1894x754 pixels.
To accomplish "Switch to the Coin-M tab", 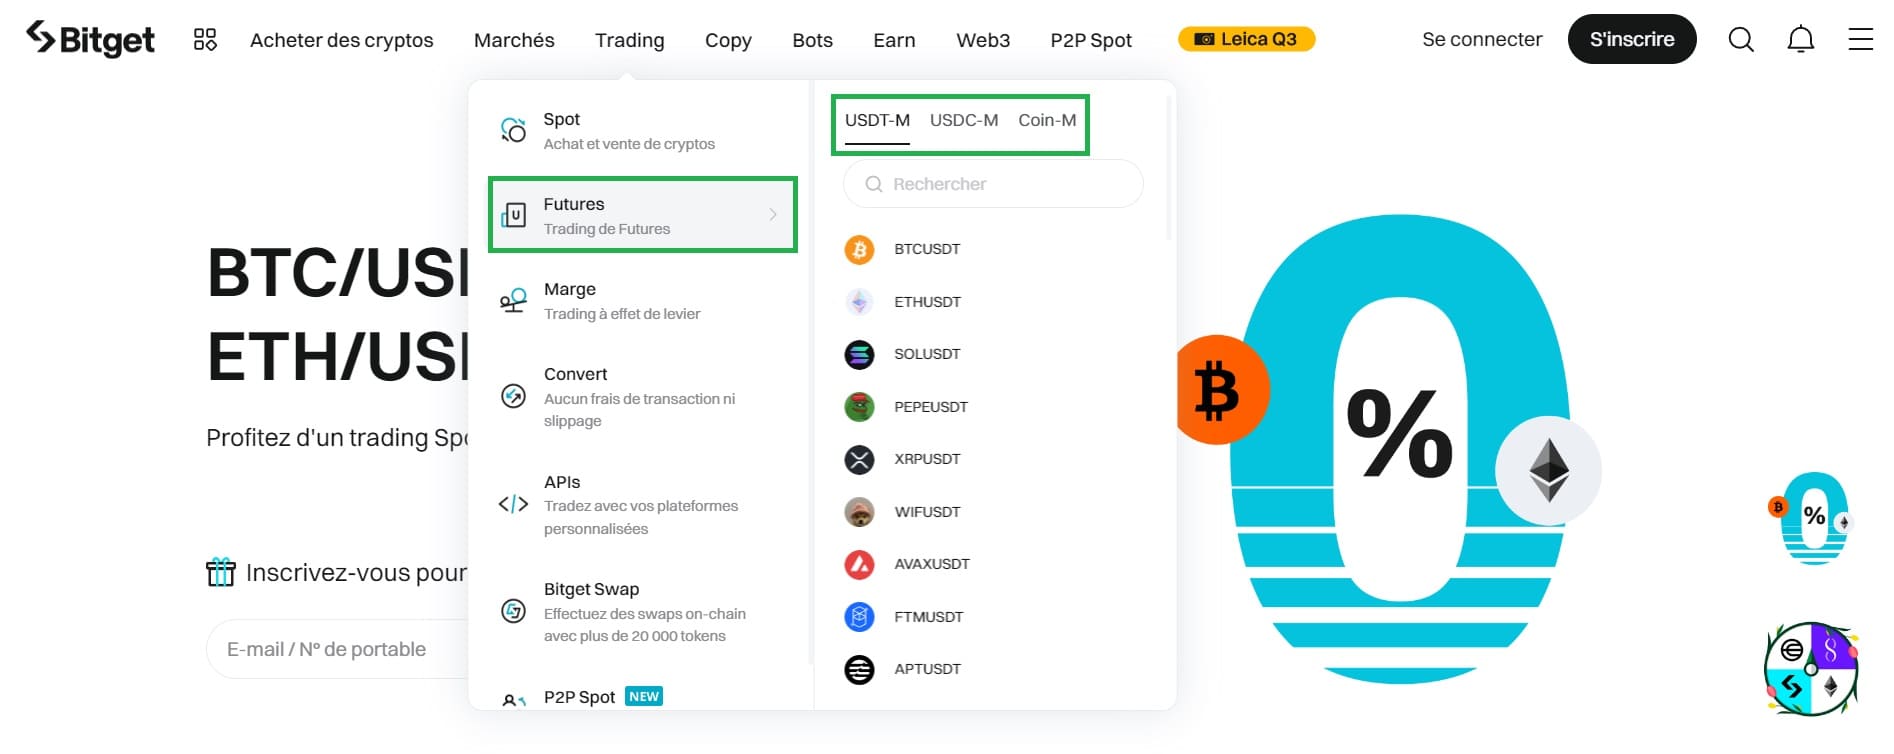I will tap(1047, 120).
